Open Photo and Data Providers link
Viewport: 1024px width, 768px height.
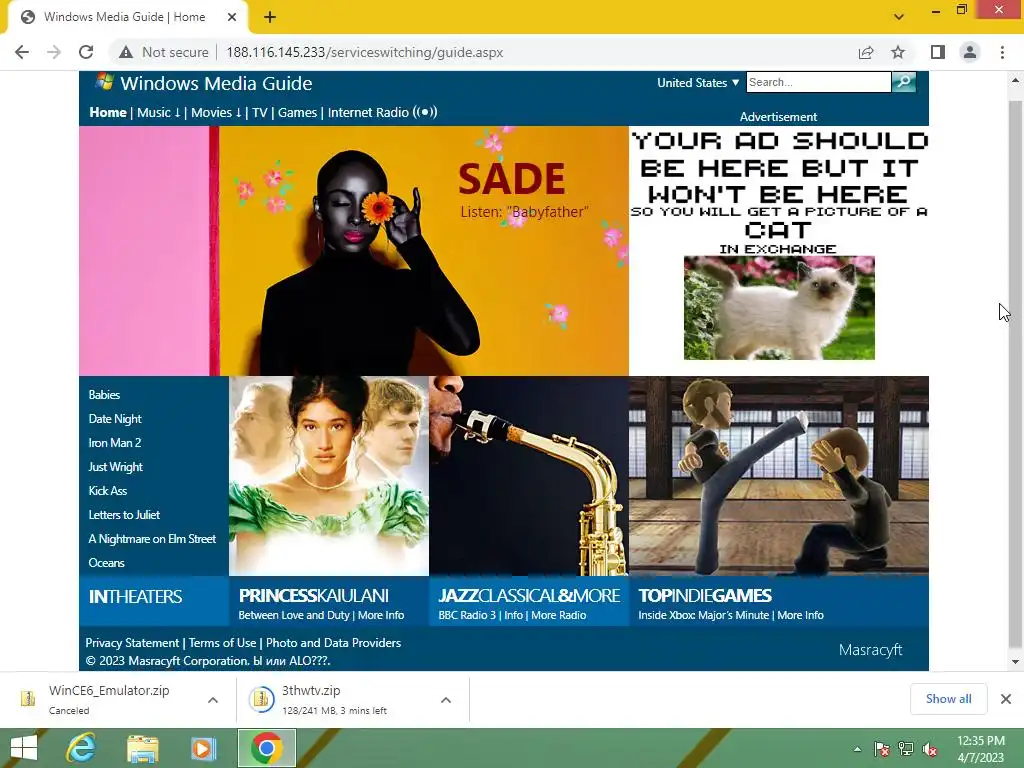tap(333, 643)
